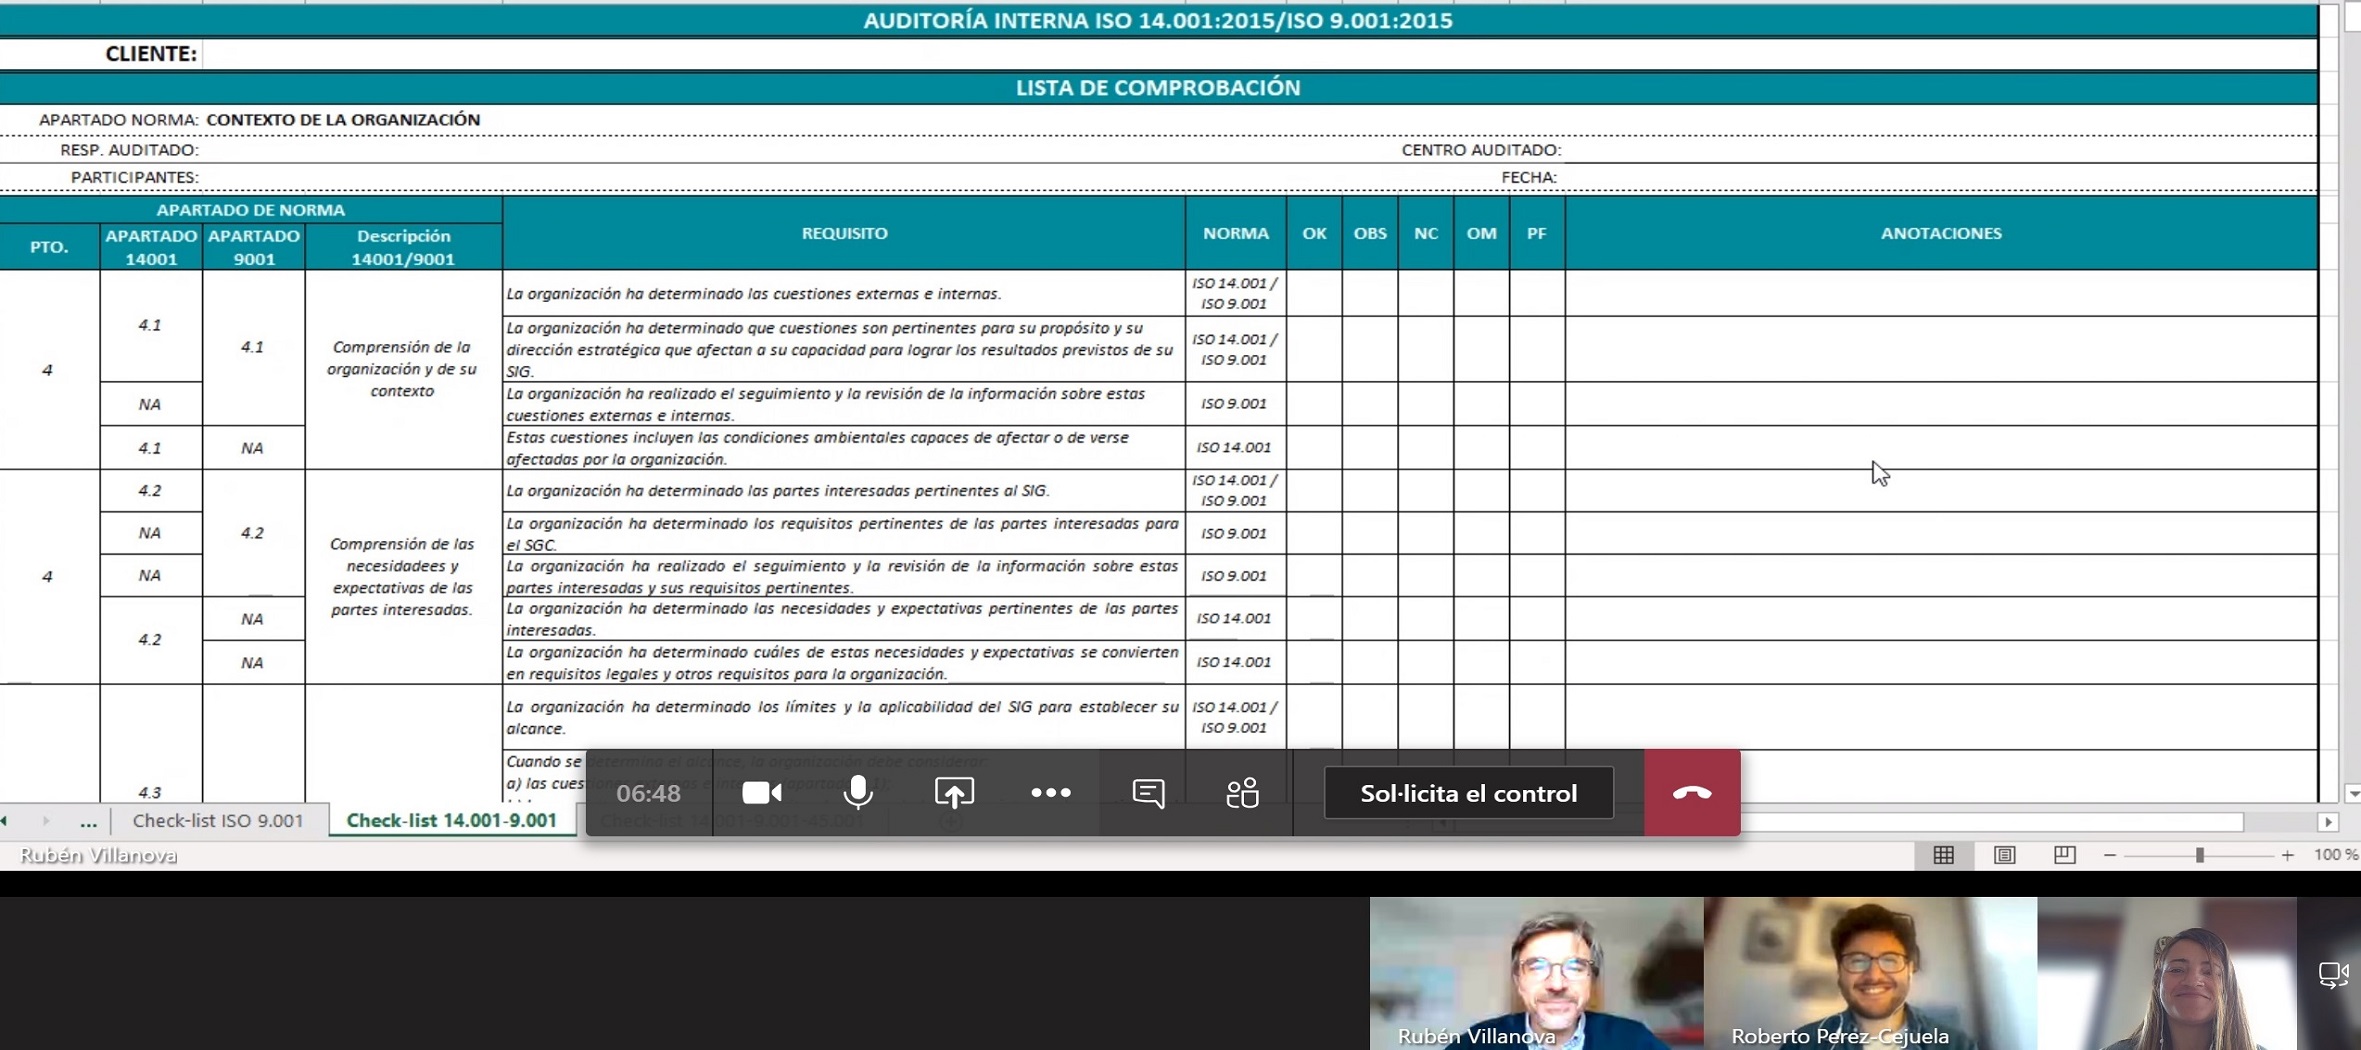The image size is (2361, 1050).
Task: Hang up the call
Action: click(1692, 793)
